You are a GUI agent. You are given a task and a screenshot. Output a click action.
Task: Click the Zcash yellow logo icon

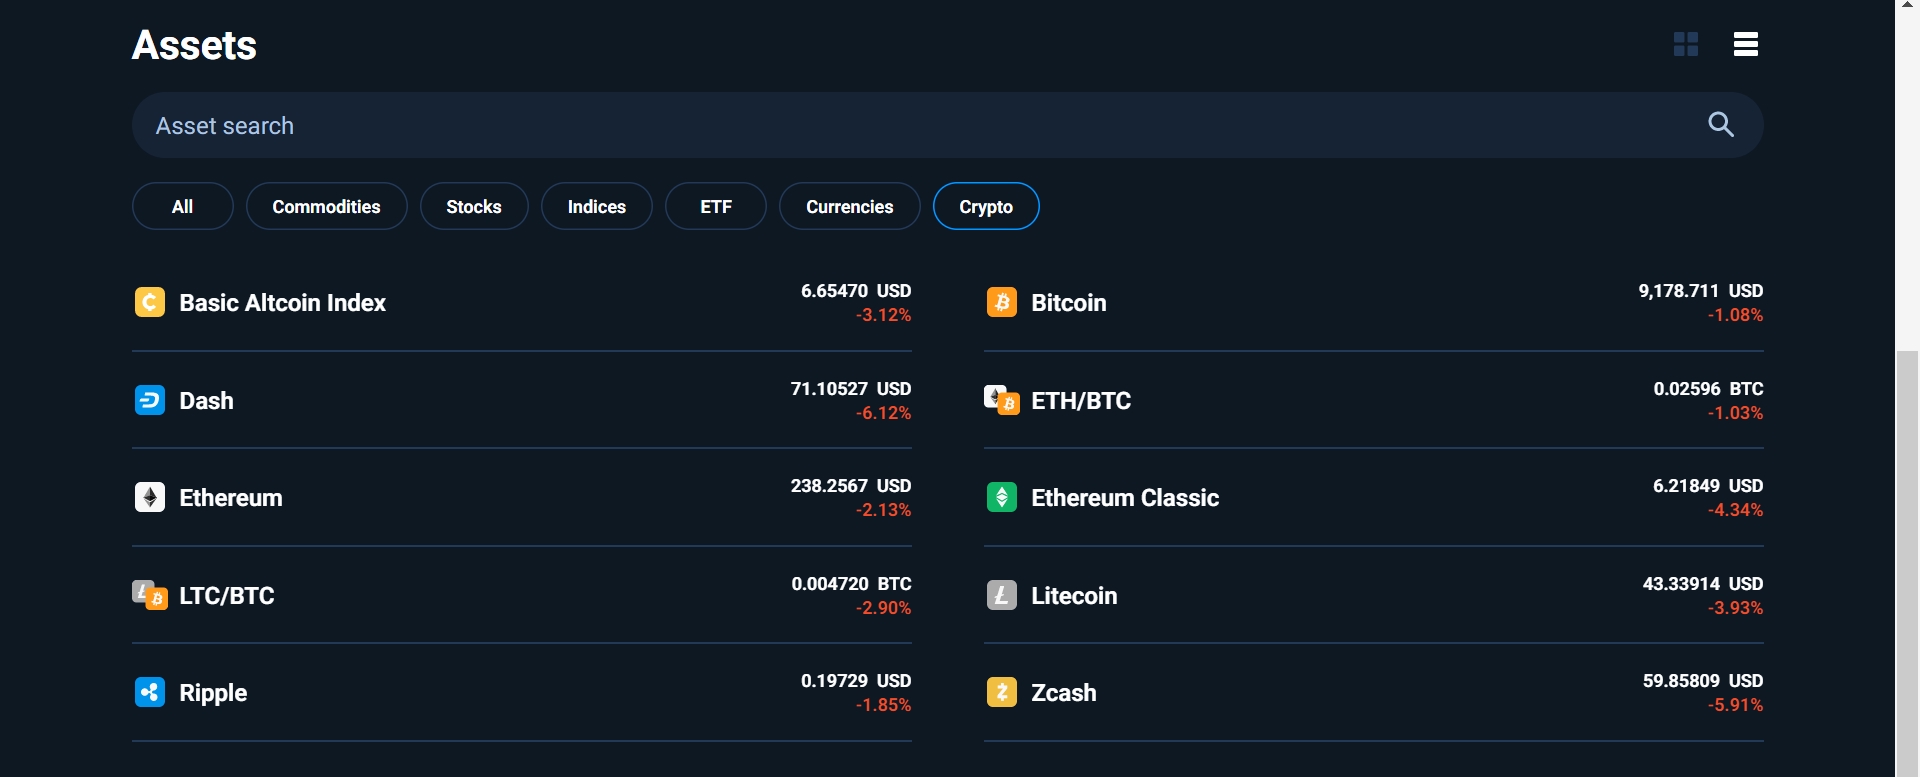point(1002,692)
